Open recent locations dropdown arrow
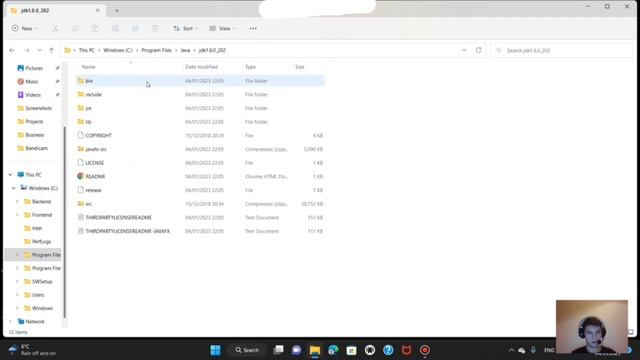This screenshot has height=360, width=640. (x=39, y=50)
